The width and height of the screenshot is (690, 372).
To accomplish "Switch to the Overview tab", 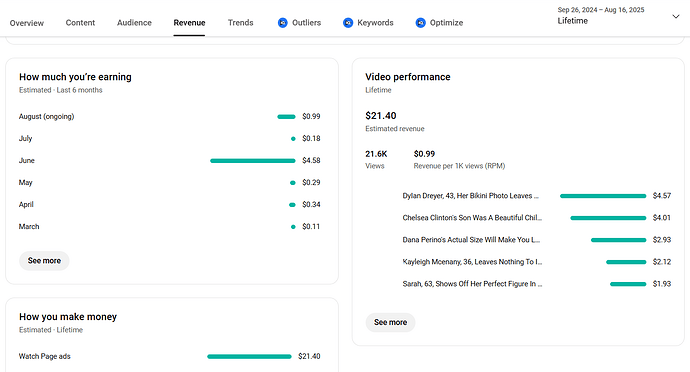I will tap(27, 23).
